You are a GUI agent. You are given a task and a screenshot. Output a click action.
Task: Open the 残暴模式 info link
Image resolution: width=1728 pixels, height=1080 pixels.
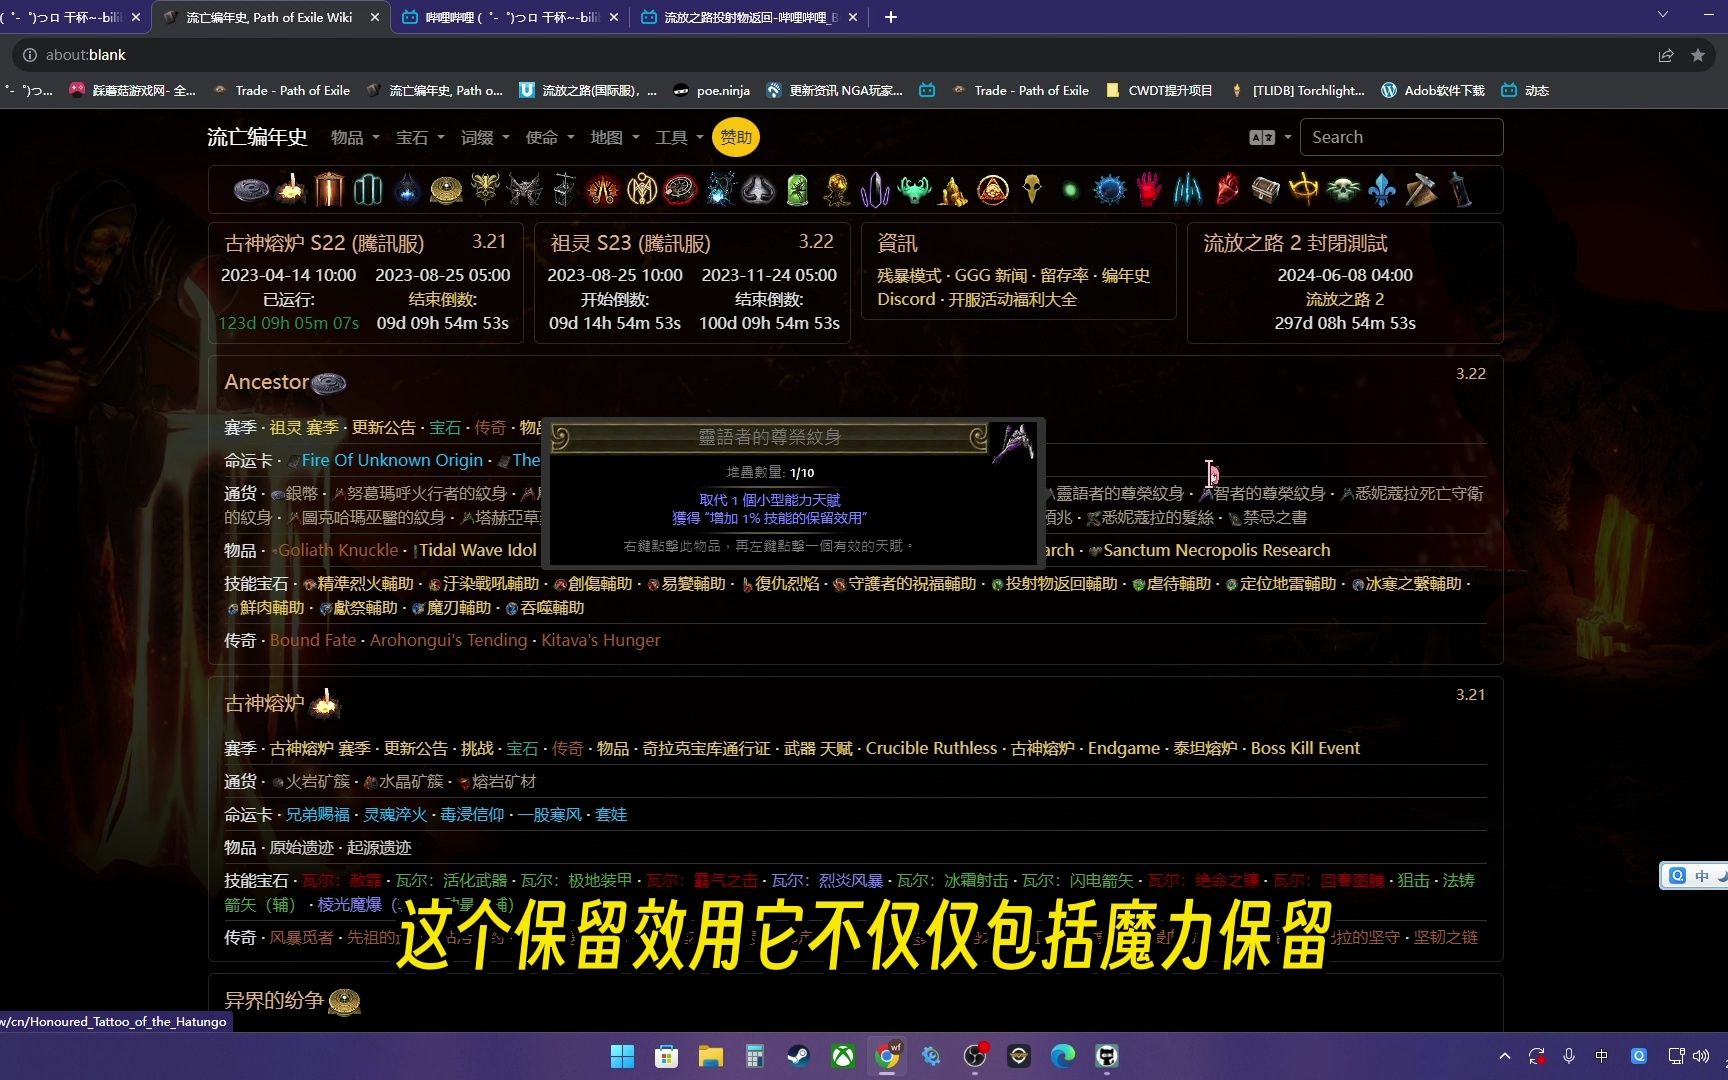[909, 275]
